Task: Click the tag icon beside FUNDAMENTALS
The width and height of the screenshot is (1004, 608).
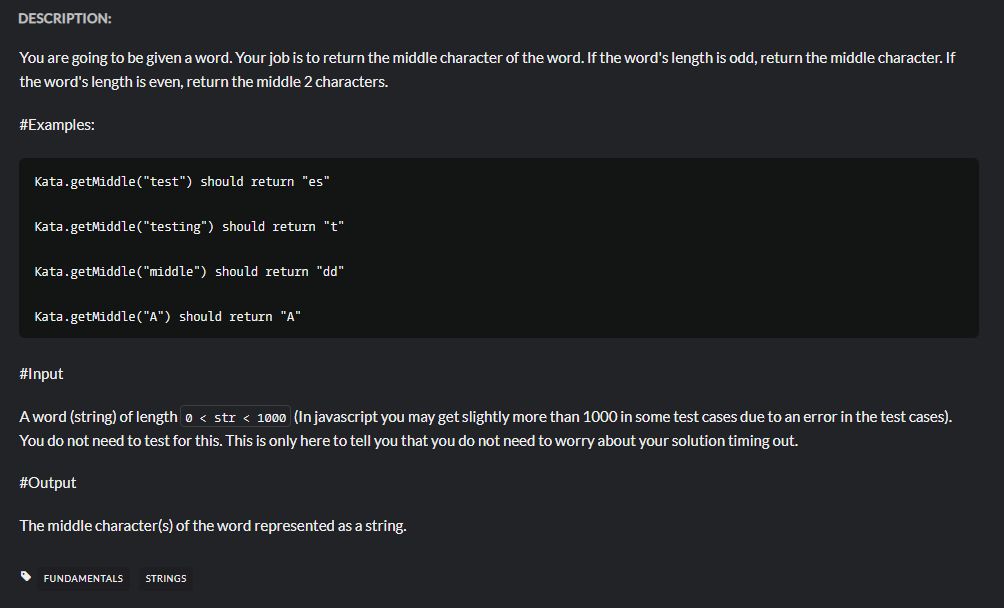Action: coord(26,577)
